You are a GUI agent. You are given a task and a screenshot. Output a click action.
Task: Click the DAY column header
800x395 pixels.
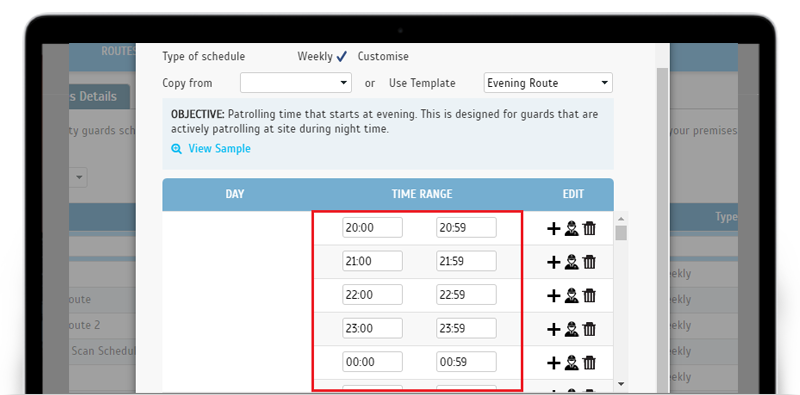tap(235, 194)
